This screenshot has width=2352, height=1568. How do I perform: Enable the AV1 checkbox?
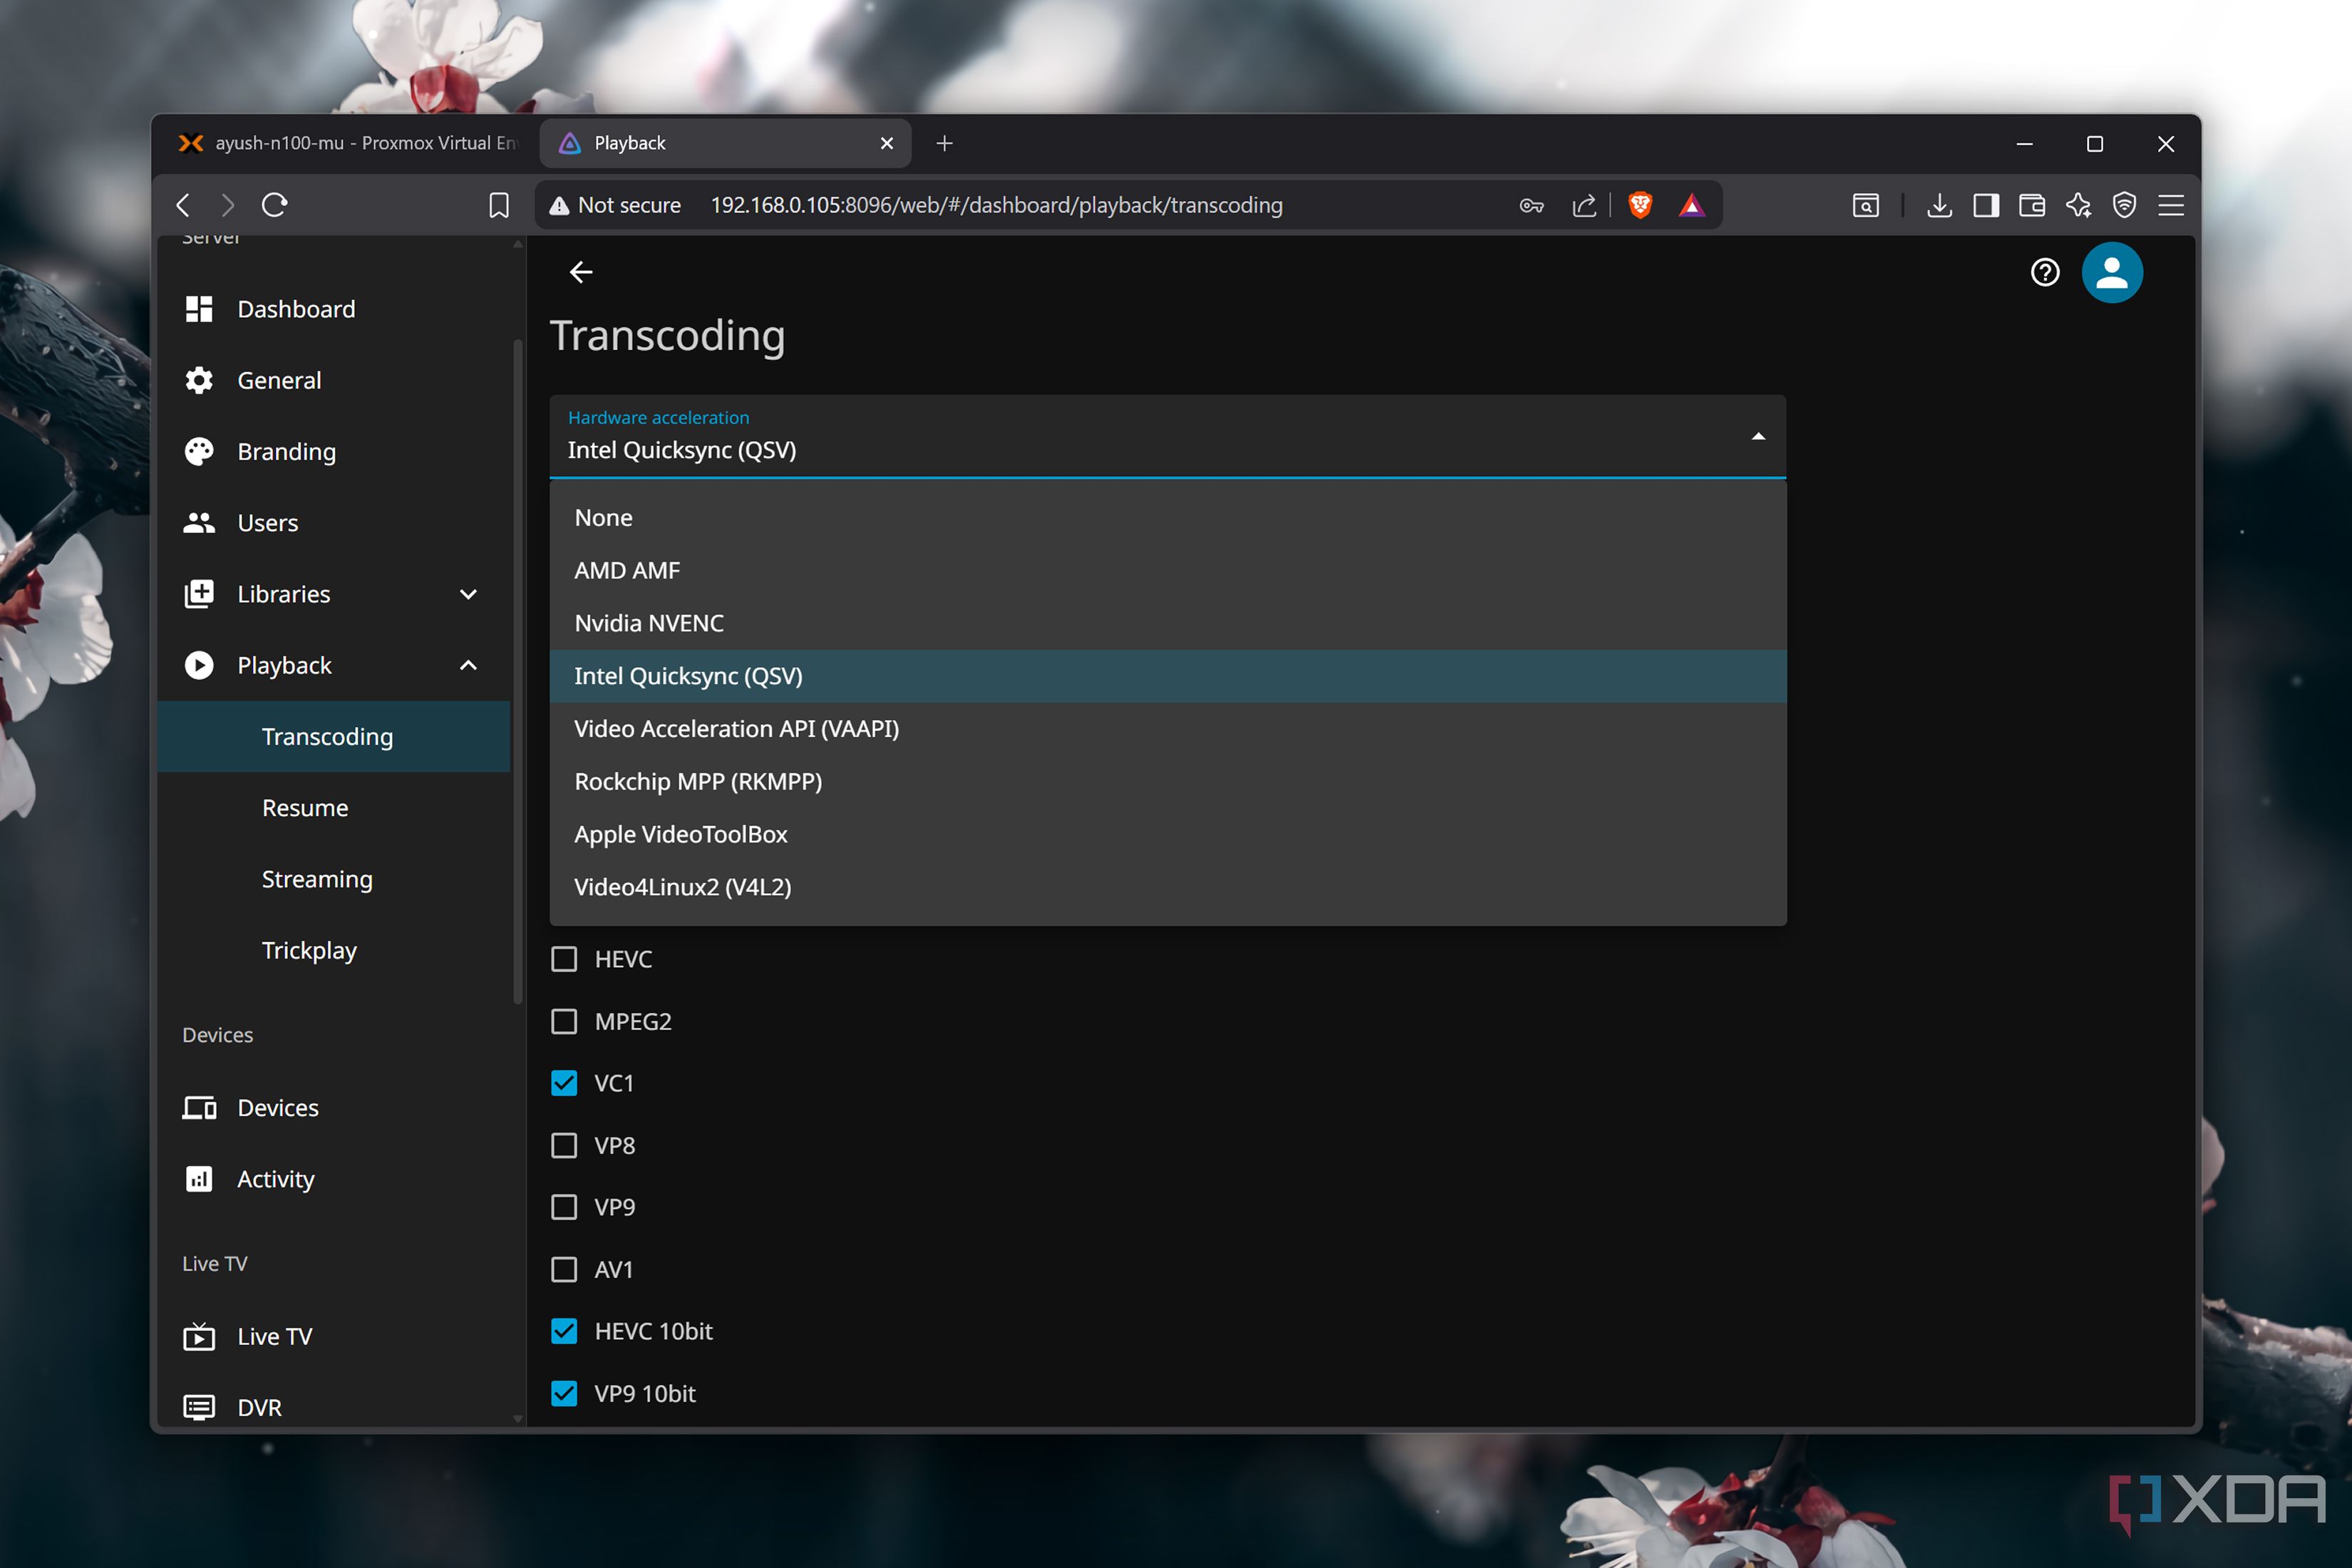click(564, 1269)
